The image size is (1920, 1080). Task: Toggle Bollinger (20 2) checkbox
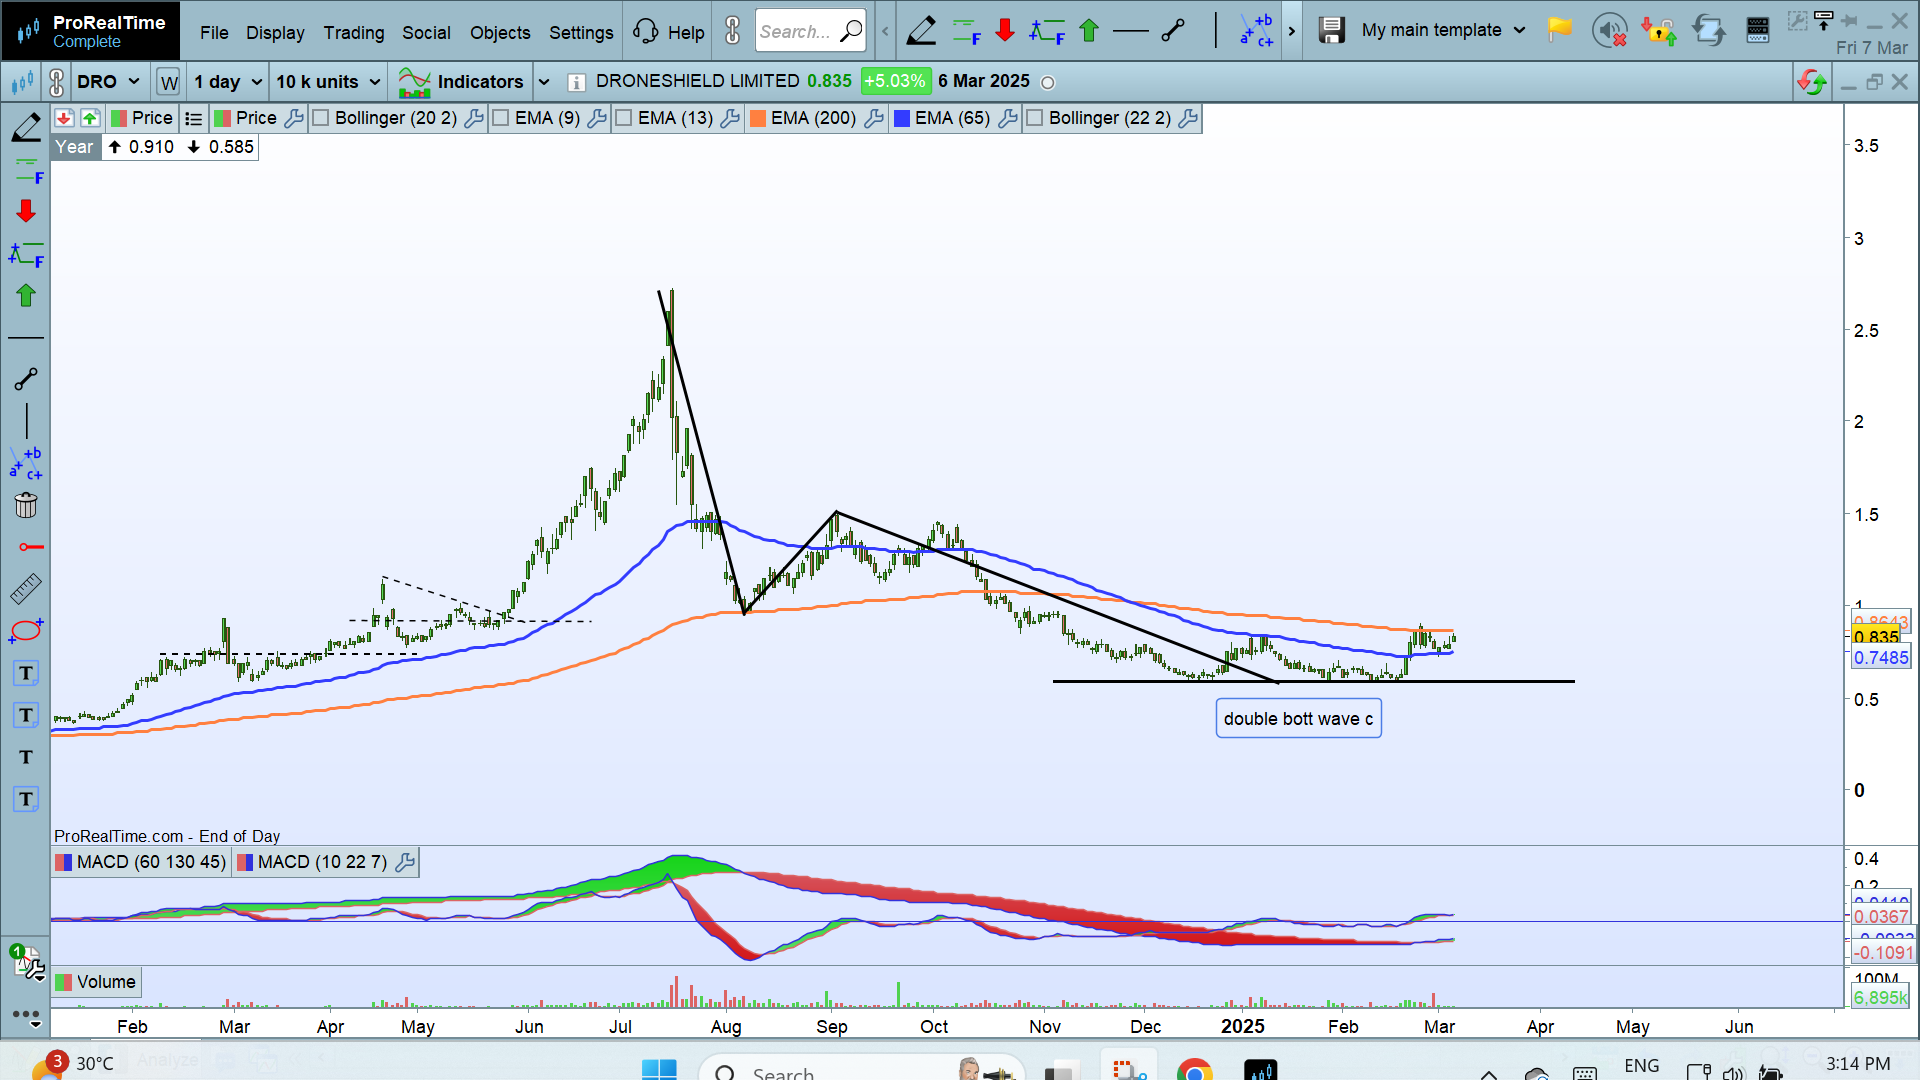(321, 118)
